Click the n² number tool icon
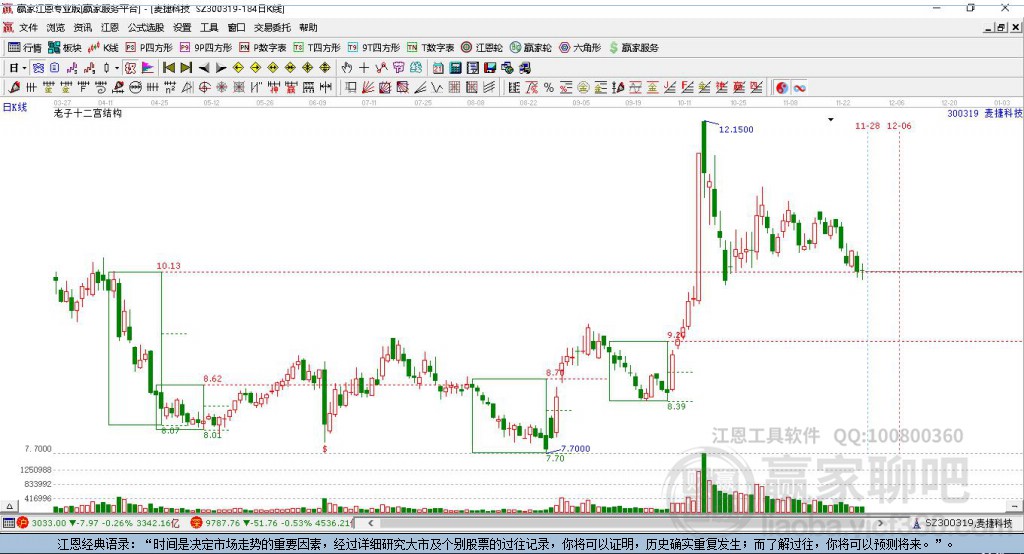The image size is (1024, 554). [x=170, y=87]
